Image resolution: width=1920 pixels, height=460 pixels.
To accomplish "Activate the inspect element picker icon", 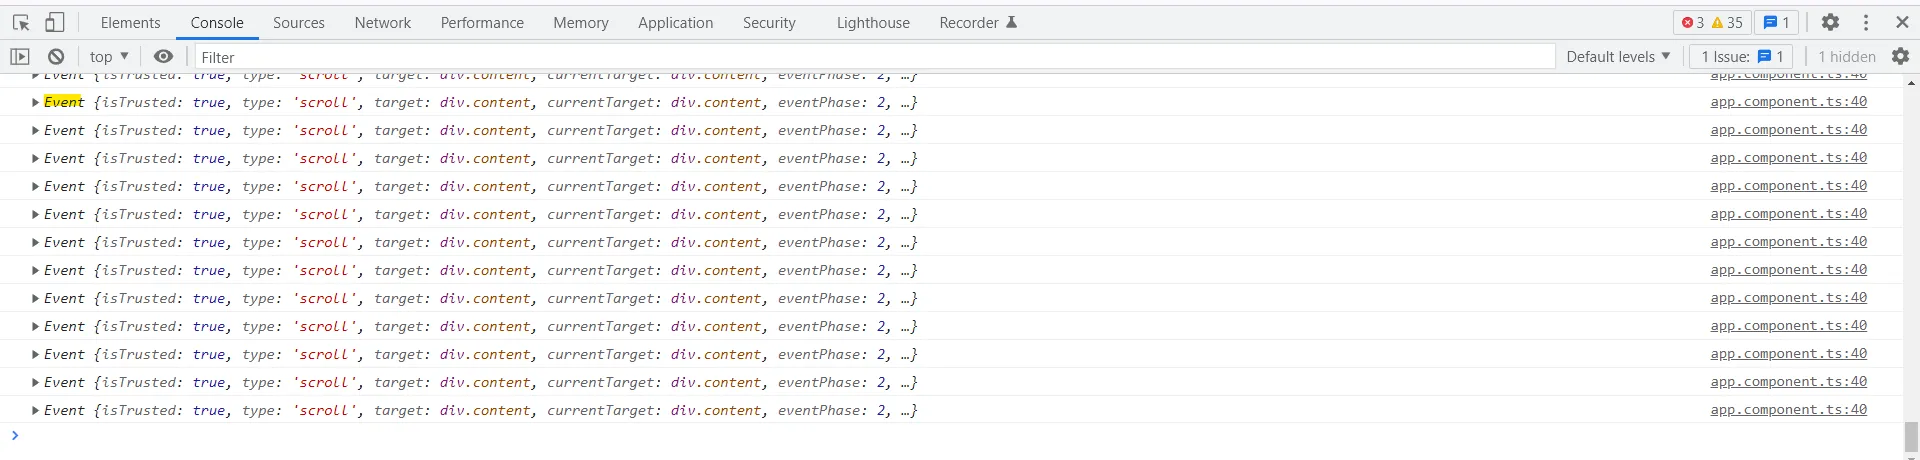I will [x=21, y=22].
